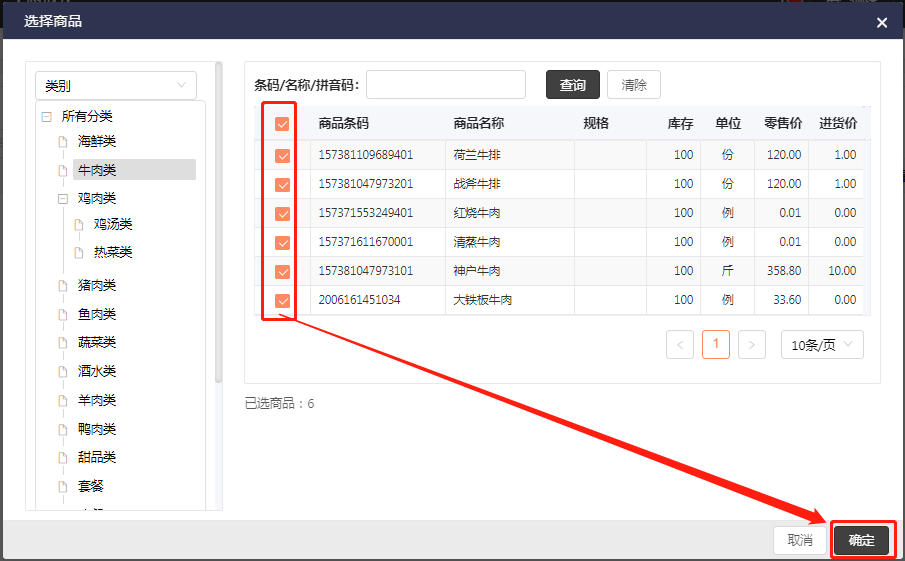
Task: Uncheck the 大铁板牛肉 row checkbox
Action: [282, 300]
